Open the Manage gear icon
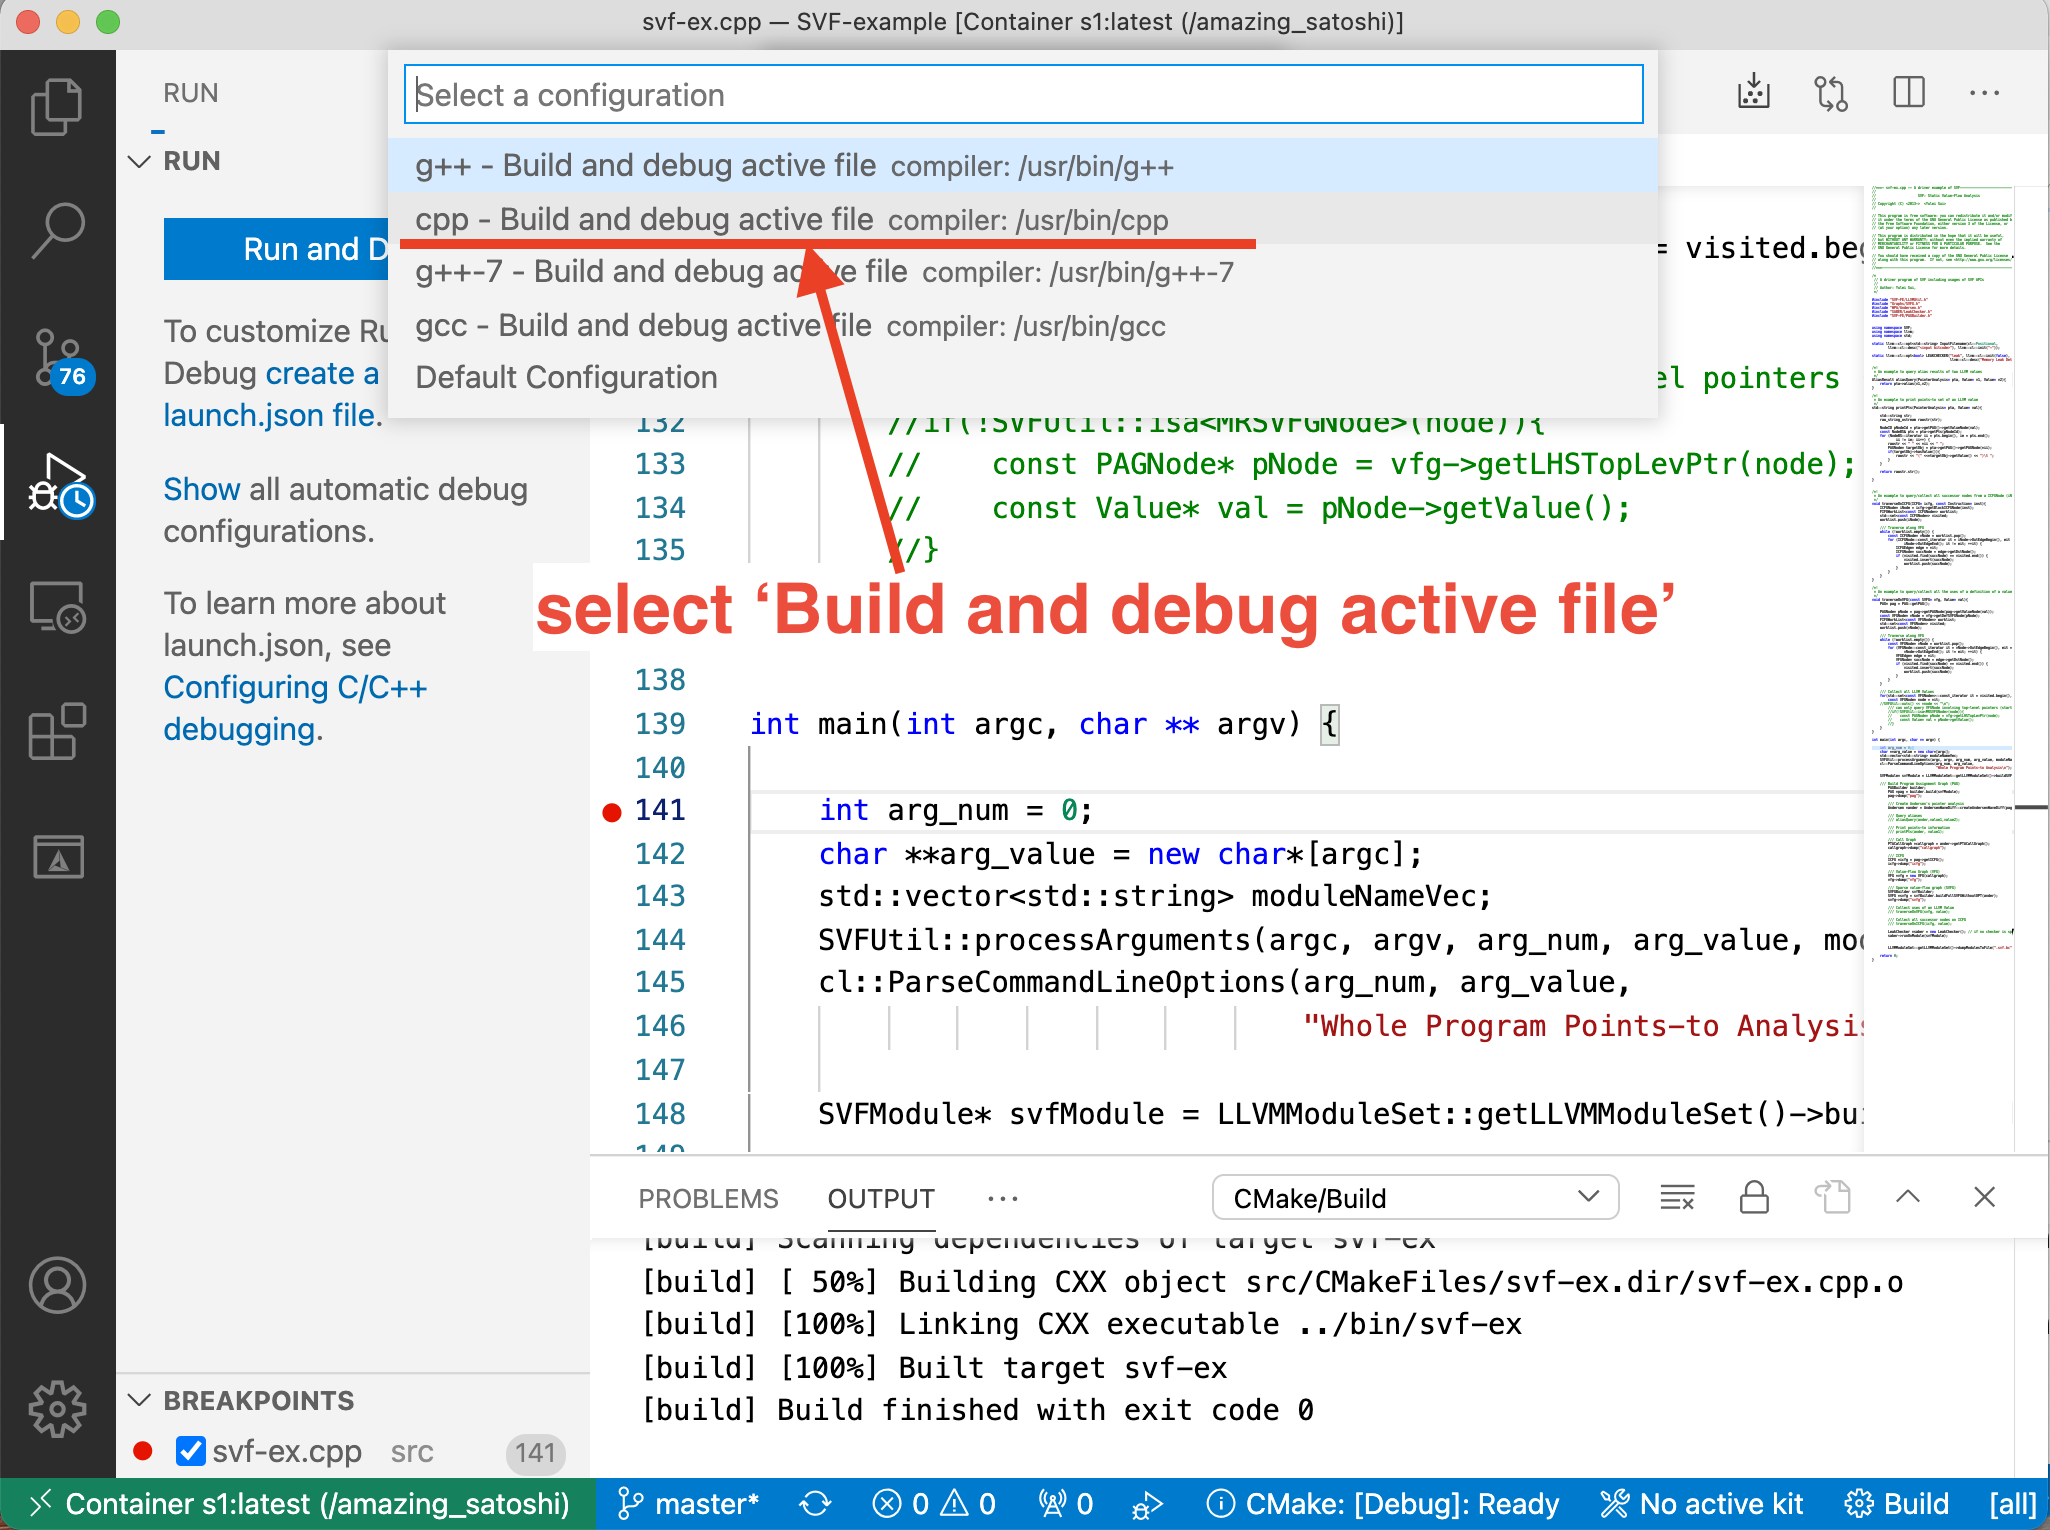The width and height of the screenshot is (2050, 1530). coord(57,1408)
